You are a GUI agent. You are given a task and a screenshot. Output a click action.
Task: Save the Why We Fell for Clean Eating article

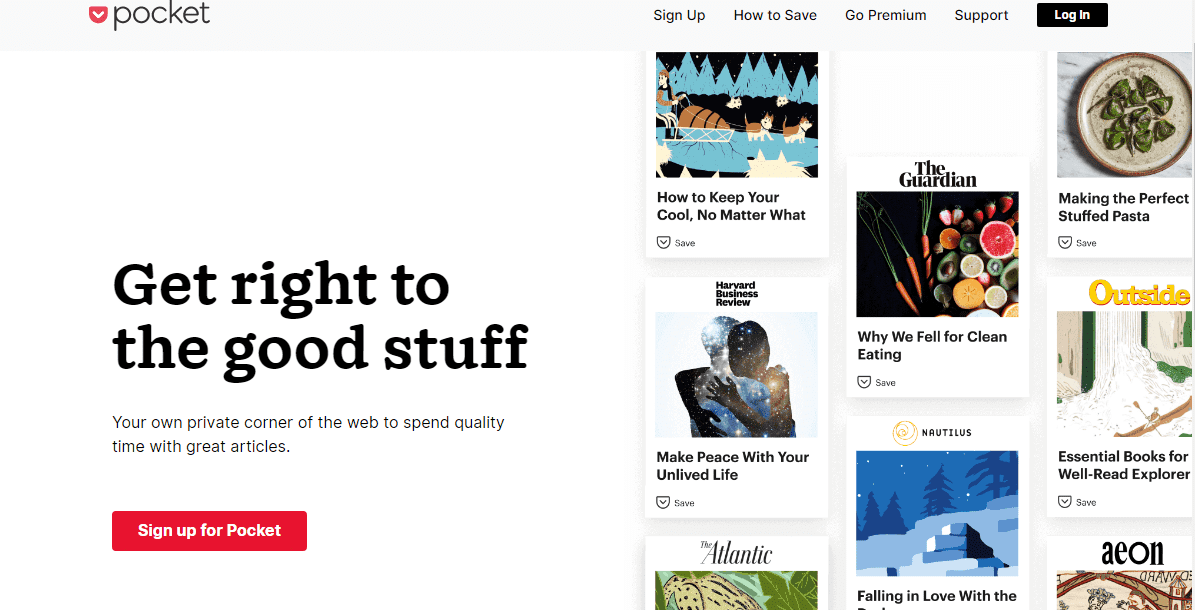pyautogui.click(x=876, y=382)
